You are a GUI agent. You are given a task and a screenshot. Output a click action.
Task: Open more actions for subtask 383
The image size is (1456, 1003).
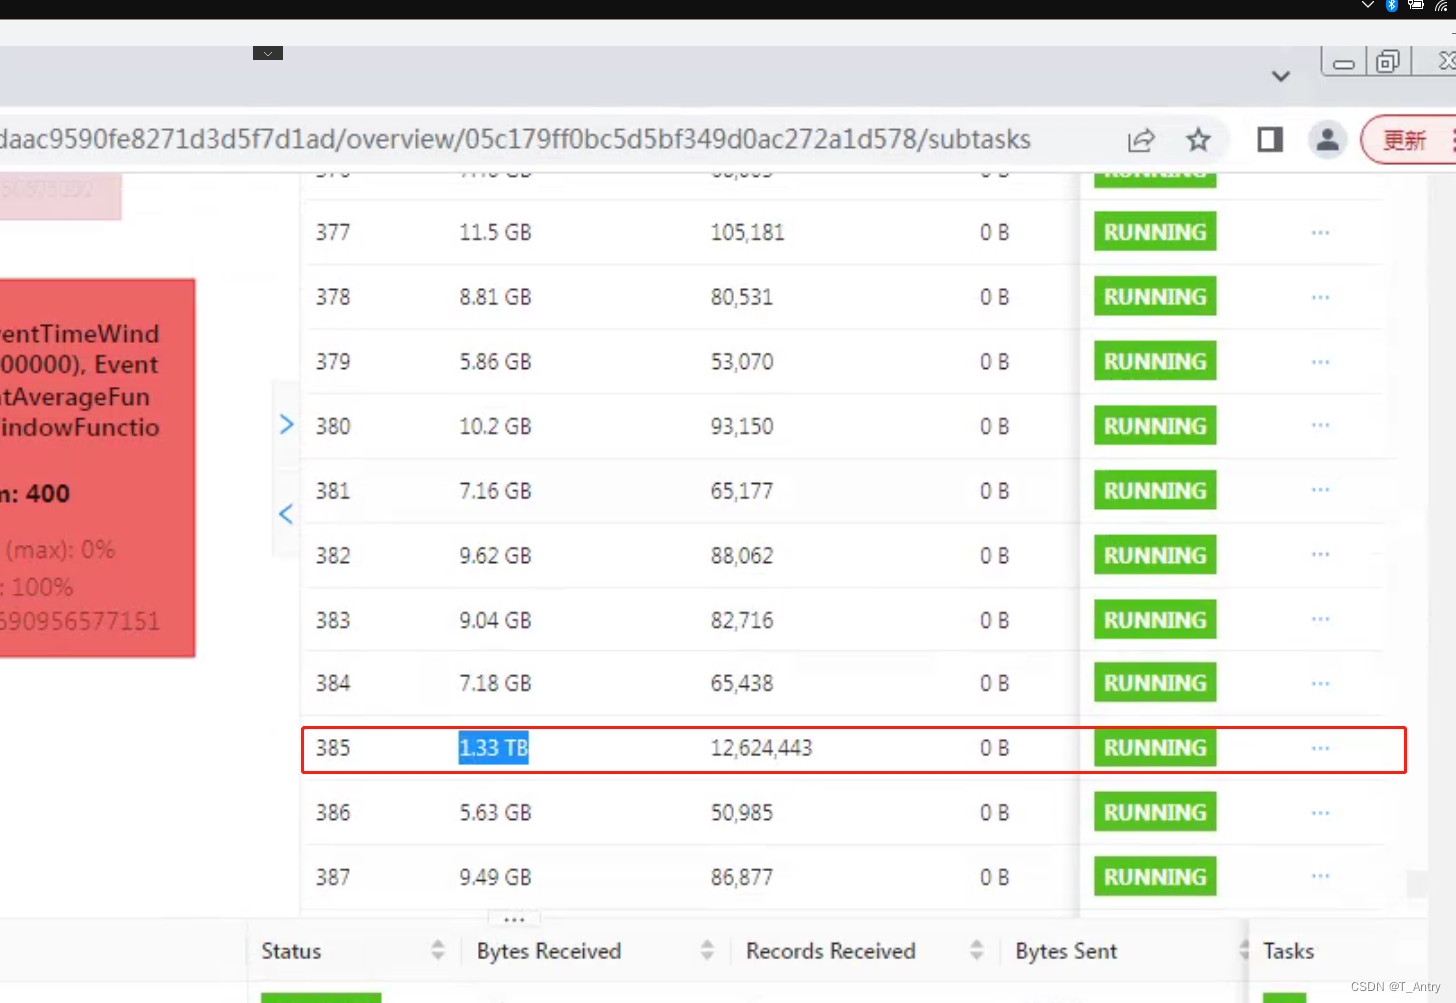(1320, 619)
